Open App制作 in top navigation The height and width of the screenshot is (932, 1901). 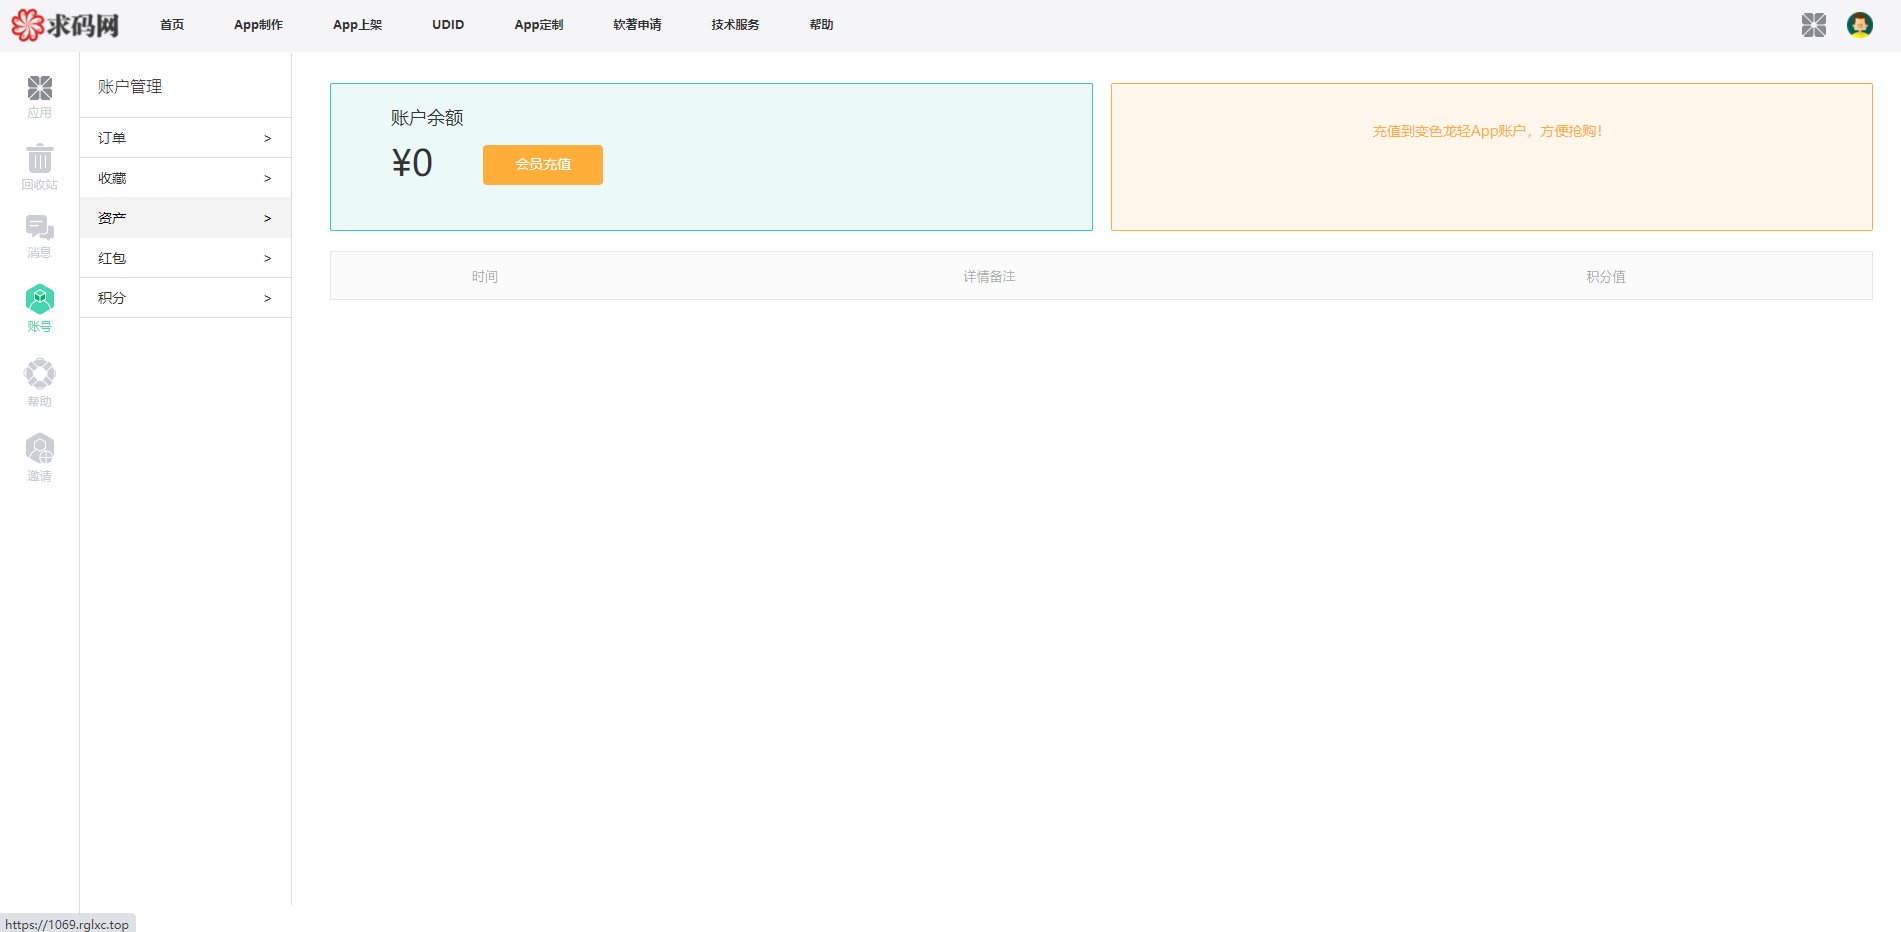pos(258,25)
